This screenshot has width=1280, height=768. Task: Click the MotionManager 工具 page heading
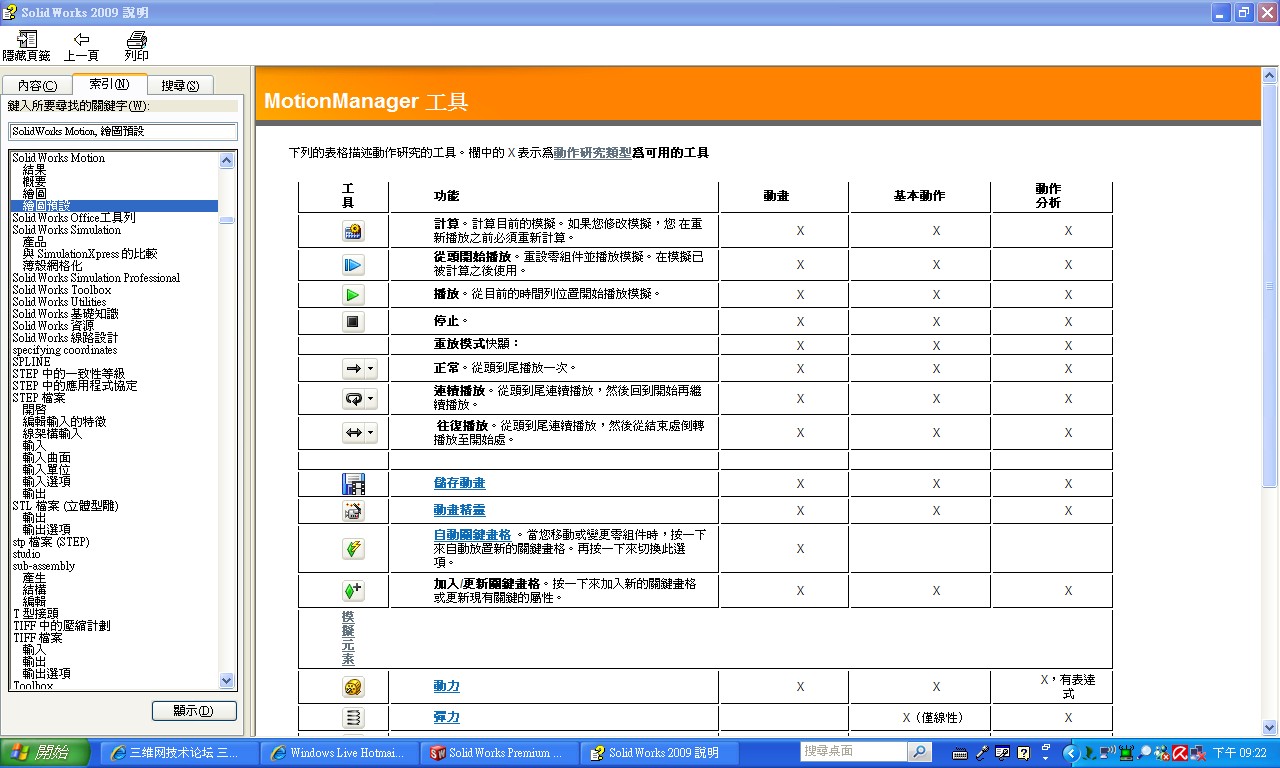pos(366,102)
